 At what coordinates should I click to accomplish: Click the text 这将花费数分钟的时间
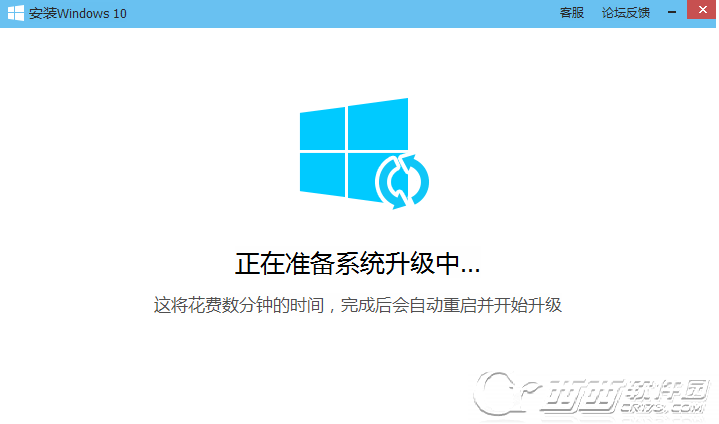239,305
